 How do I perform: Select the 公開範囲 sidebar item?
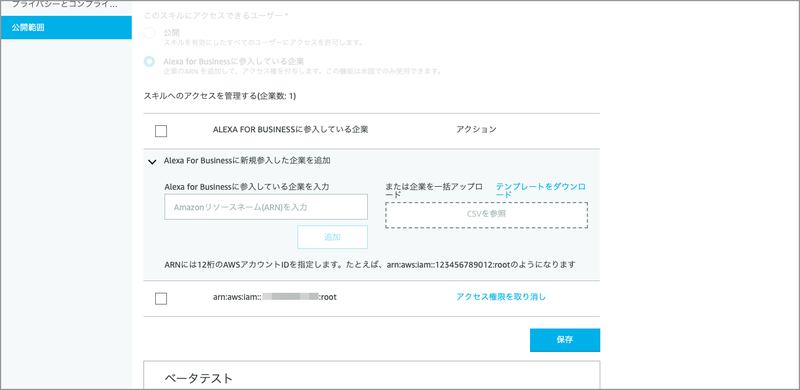tap(66, 27)
